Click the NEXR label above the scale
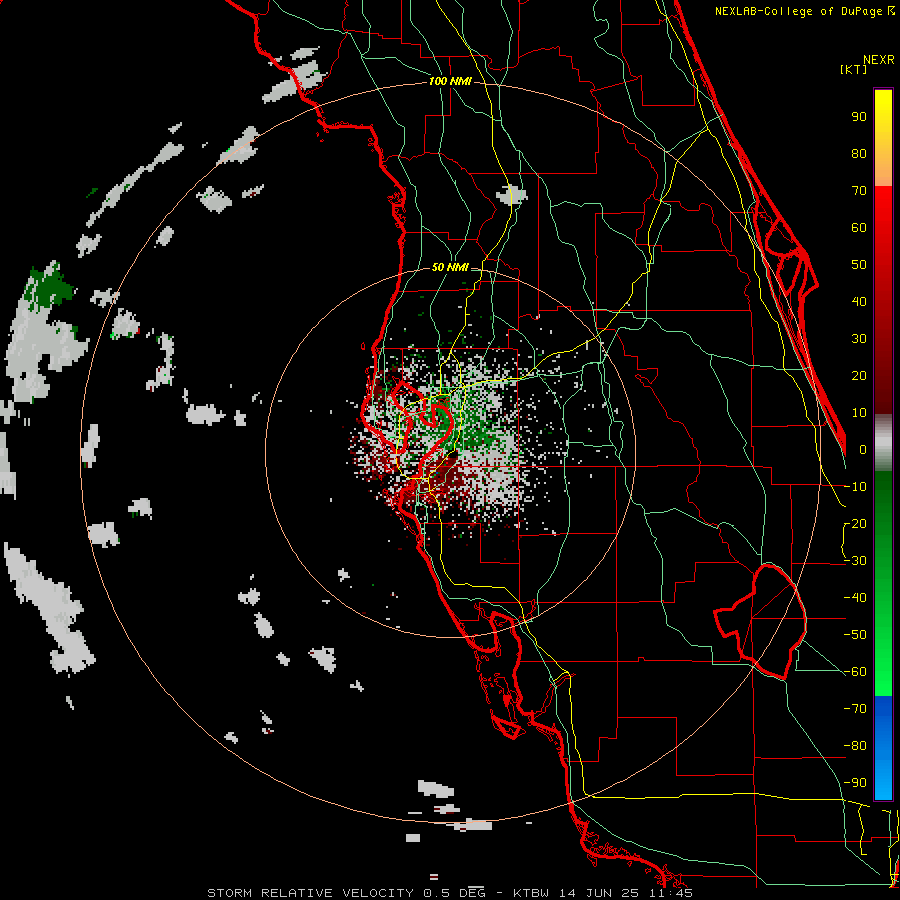This screenshot has width=900, height=900. (x=879, y=60)
